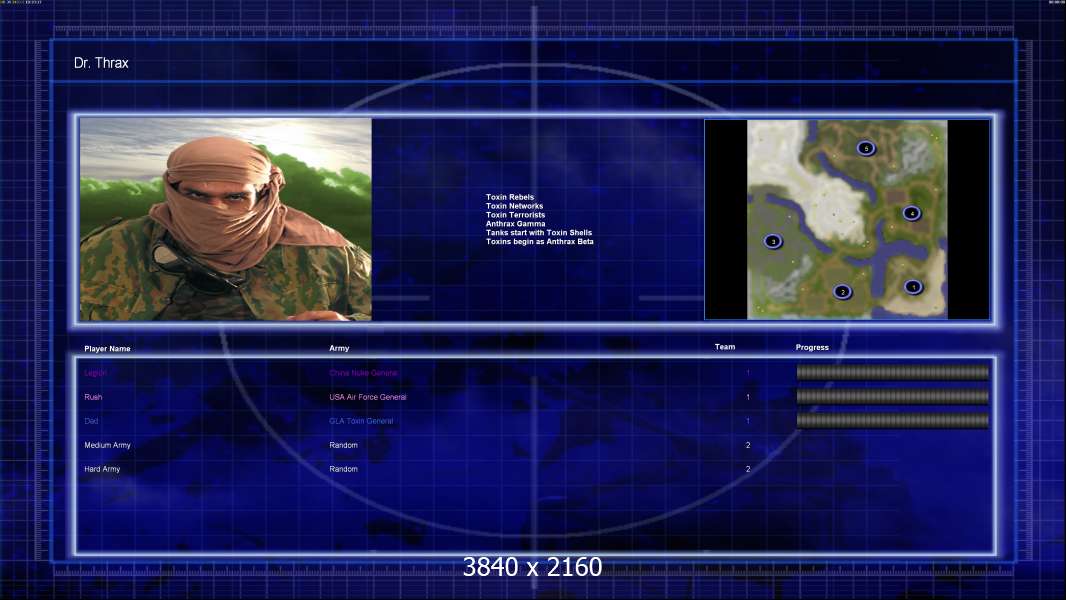Screen dimensions: 1066x600
Task: Click Toxins begin as Anthrax Beta line
Action: 540,241
